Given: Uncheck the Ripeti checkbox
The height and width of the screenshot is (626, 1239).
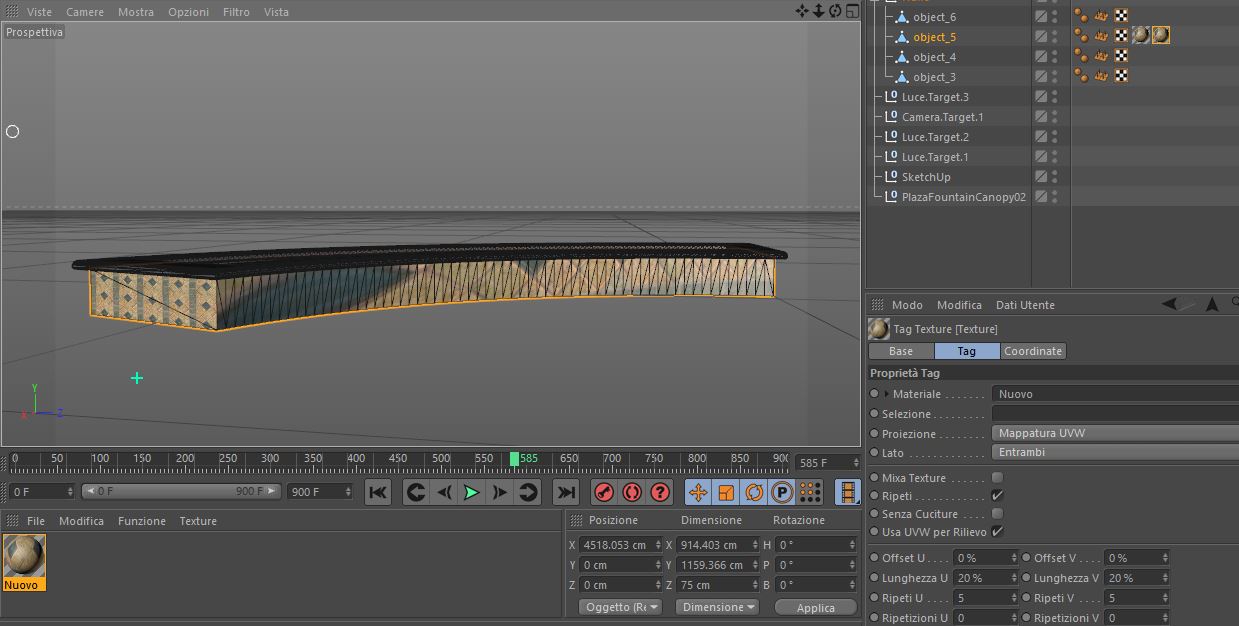Looking at the screenshot, I should 997,496.
